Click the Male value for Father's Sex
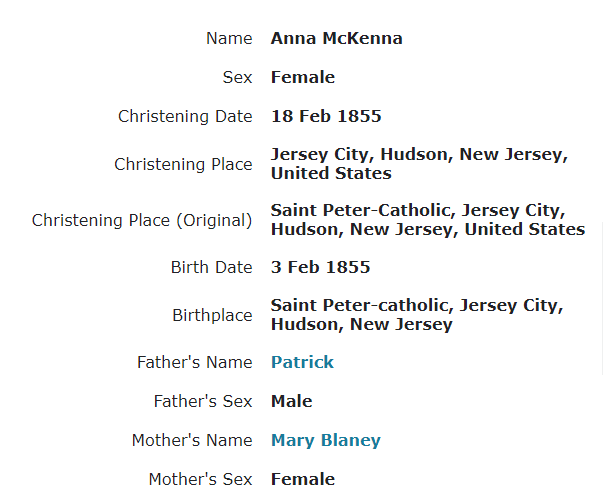603x501 pixels. (291, 401)
